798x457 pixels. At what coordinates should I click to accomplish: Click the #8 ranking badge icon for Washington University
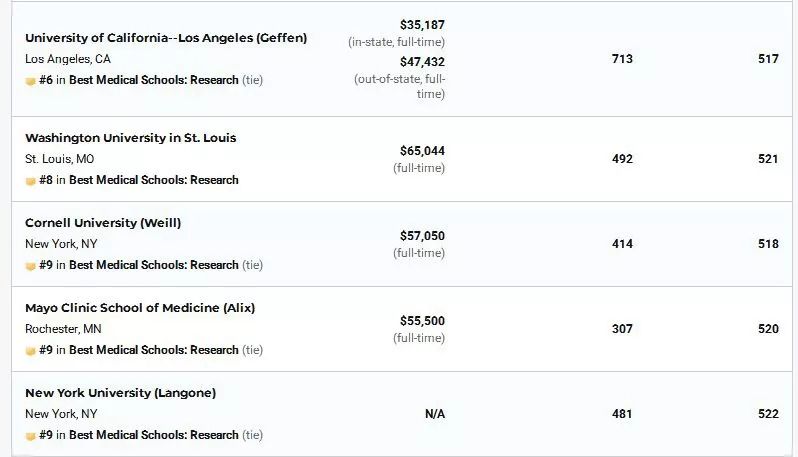(31, 181)
